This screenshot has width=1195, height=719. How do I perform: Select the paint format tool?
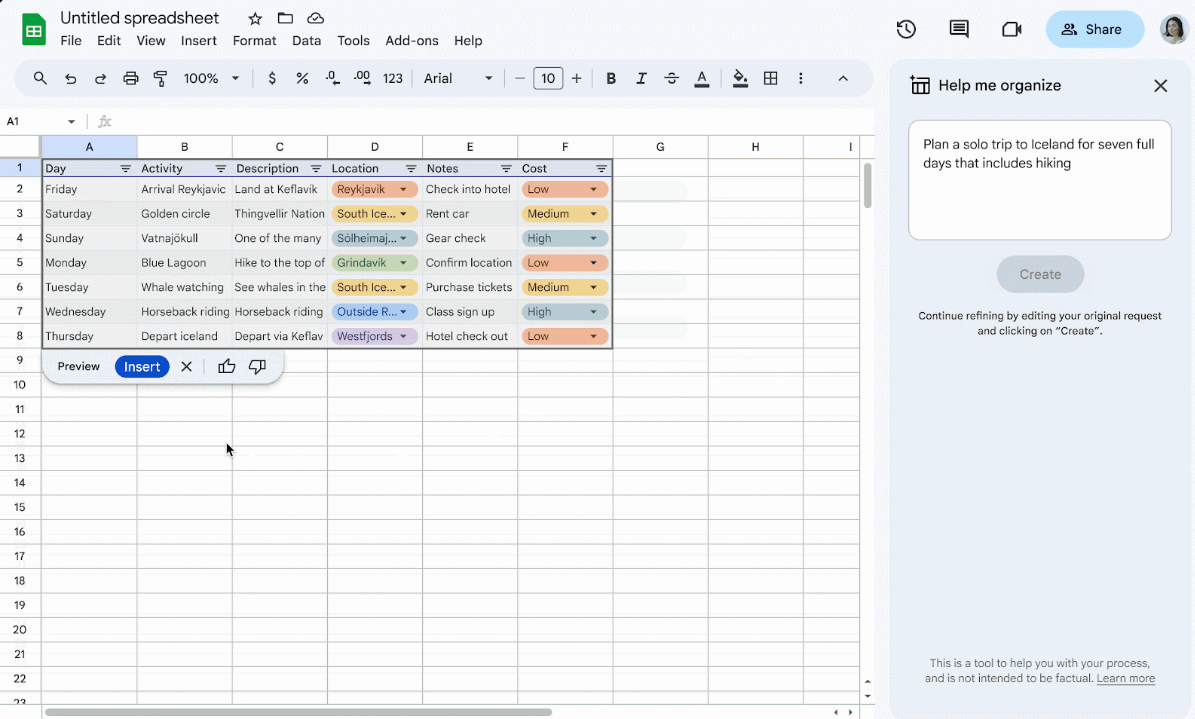161,78
